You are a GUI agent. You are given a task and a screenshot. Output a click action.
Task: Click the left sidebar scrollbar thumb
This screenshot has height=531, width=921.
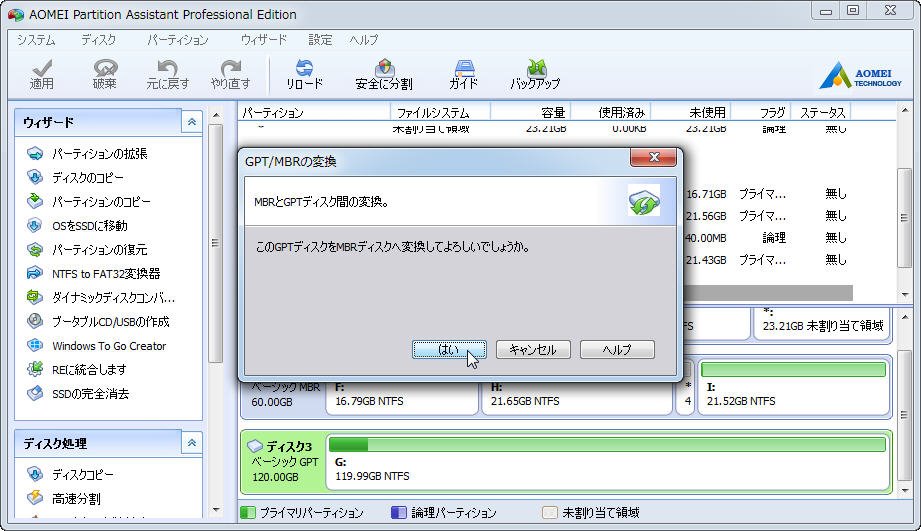(216, 243)
